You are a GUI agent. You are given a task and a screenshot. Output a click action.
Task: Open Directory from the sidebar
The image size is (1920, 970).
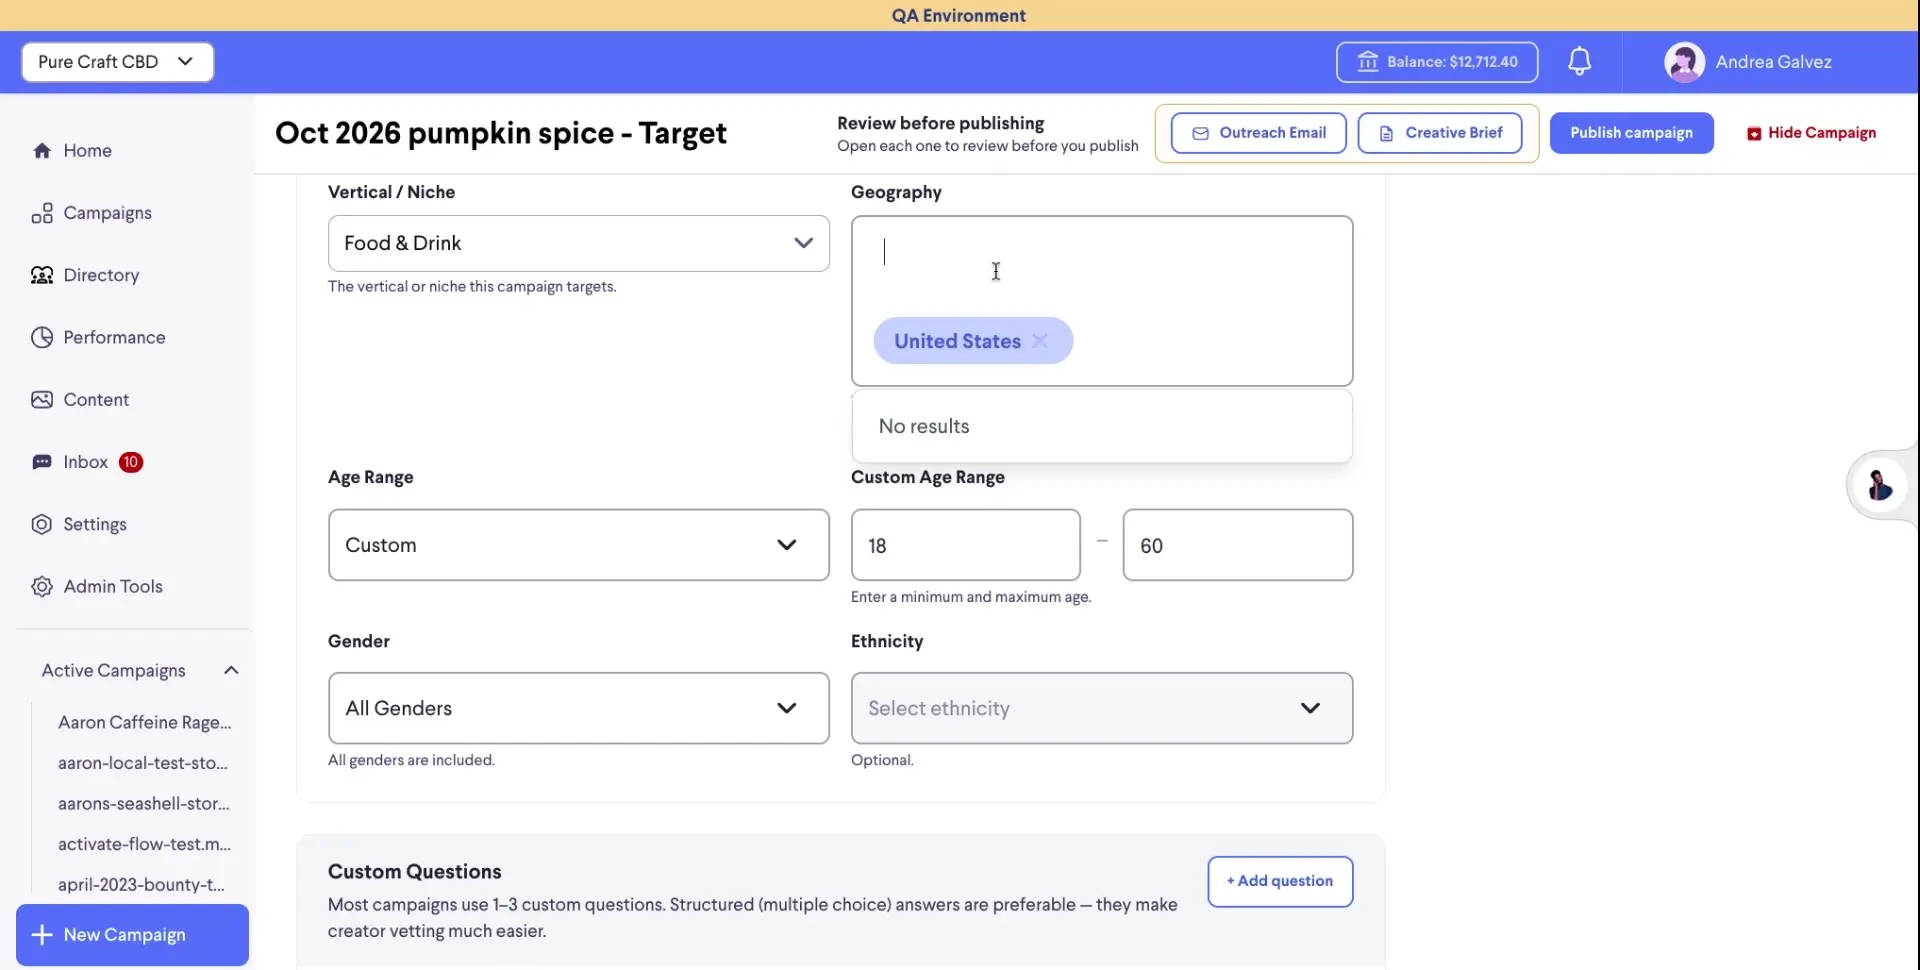coord(101,275)
